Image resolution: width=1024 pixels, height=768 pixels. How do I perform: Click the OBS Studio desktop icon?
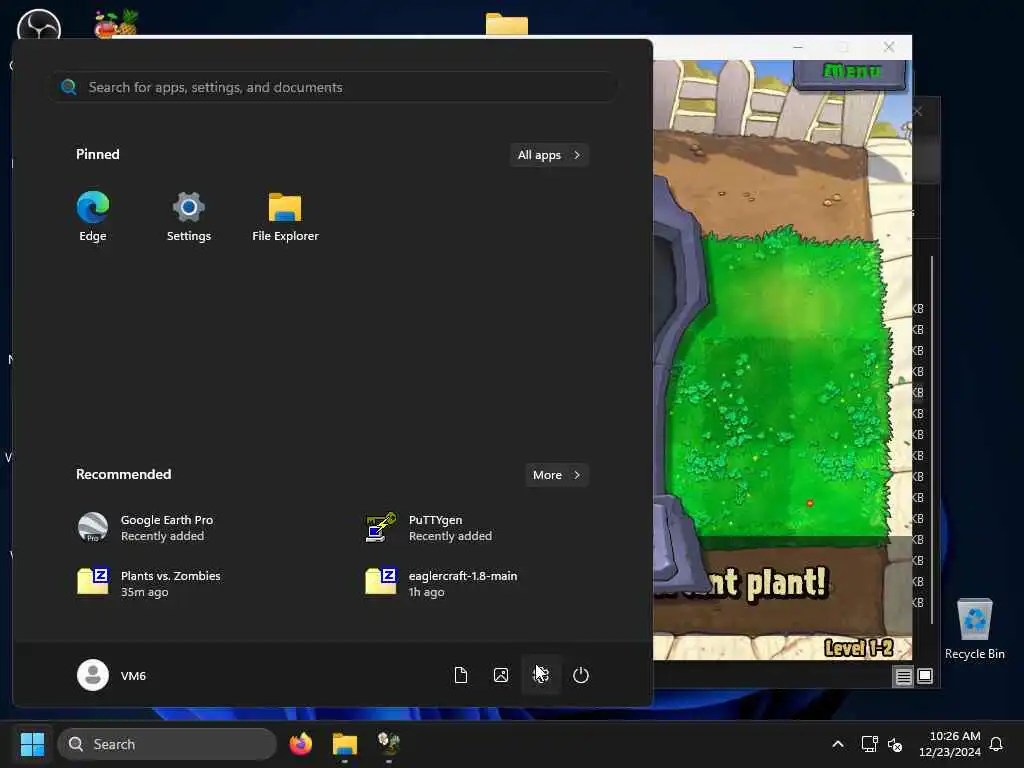39,26
